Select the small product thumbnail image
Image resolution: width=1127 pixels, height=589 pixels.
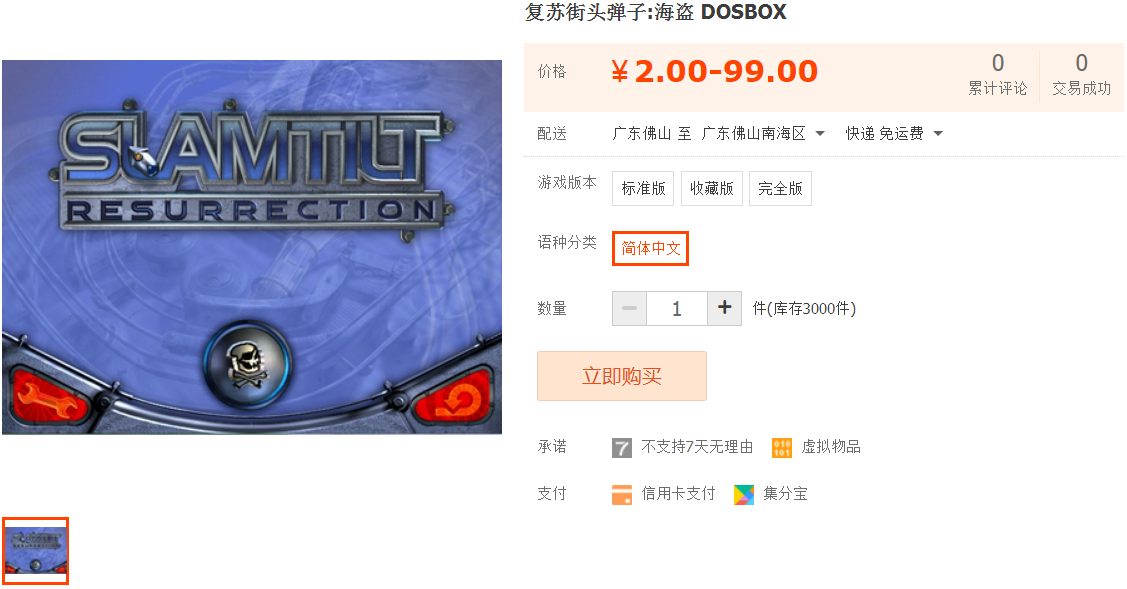pos(35,551)
